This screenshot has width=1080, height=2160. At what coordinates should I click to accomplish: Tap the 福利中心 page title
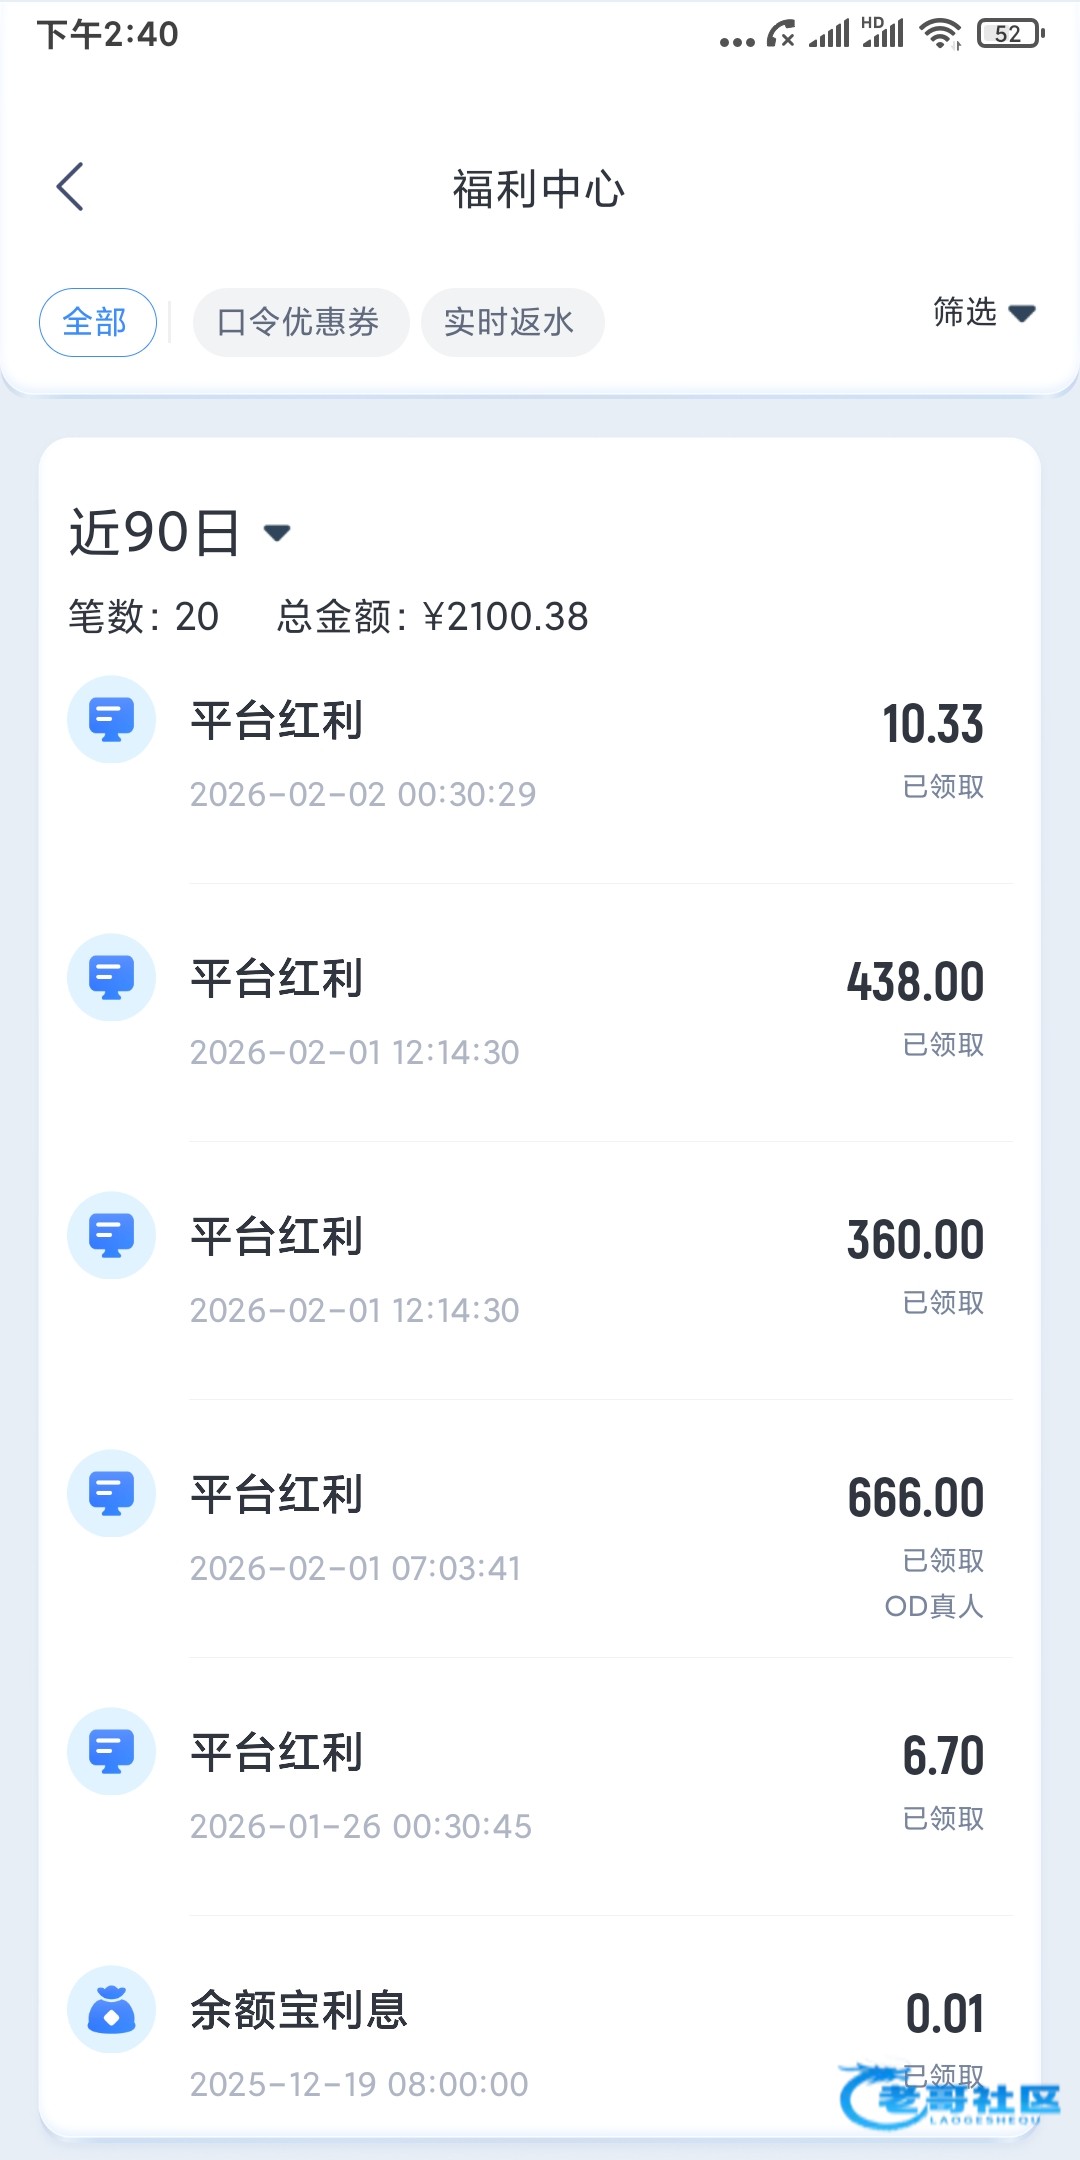coord(539,189)
